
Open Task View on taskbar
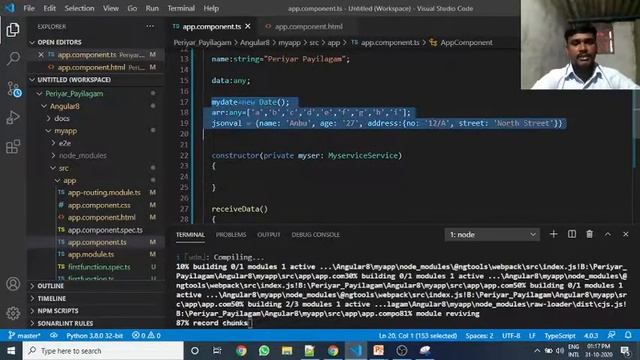tap(217, 351)
